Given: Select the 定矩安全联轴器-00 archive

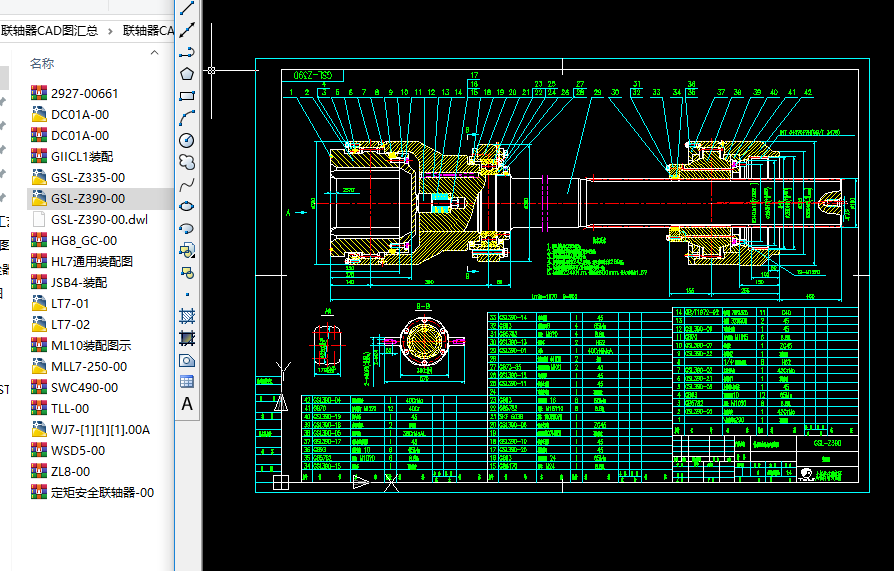Looking at the screenshot, I should pos(102,492).
